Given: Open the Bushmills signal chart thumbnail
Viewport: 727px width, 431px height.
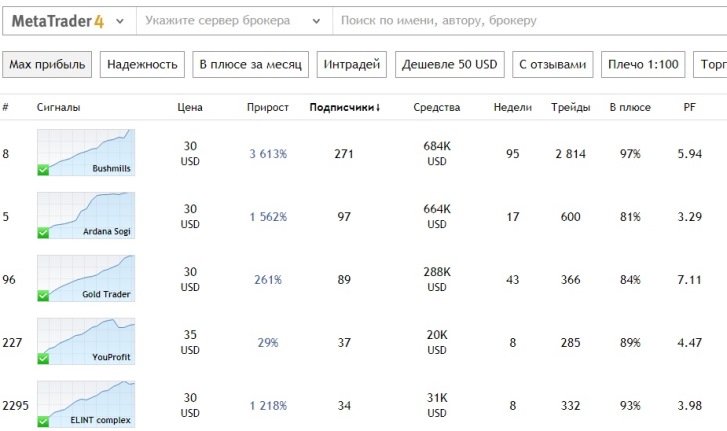Looking at the screenshot, I should (x=86, y=153).
